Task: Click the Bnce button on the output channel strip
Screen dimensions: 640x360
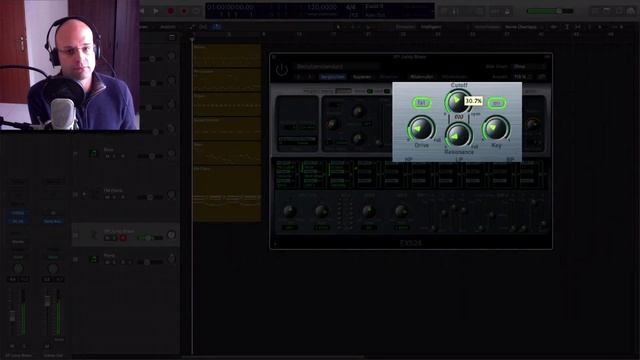Action: [59, 339]
